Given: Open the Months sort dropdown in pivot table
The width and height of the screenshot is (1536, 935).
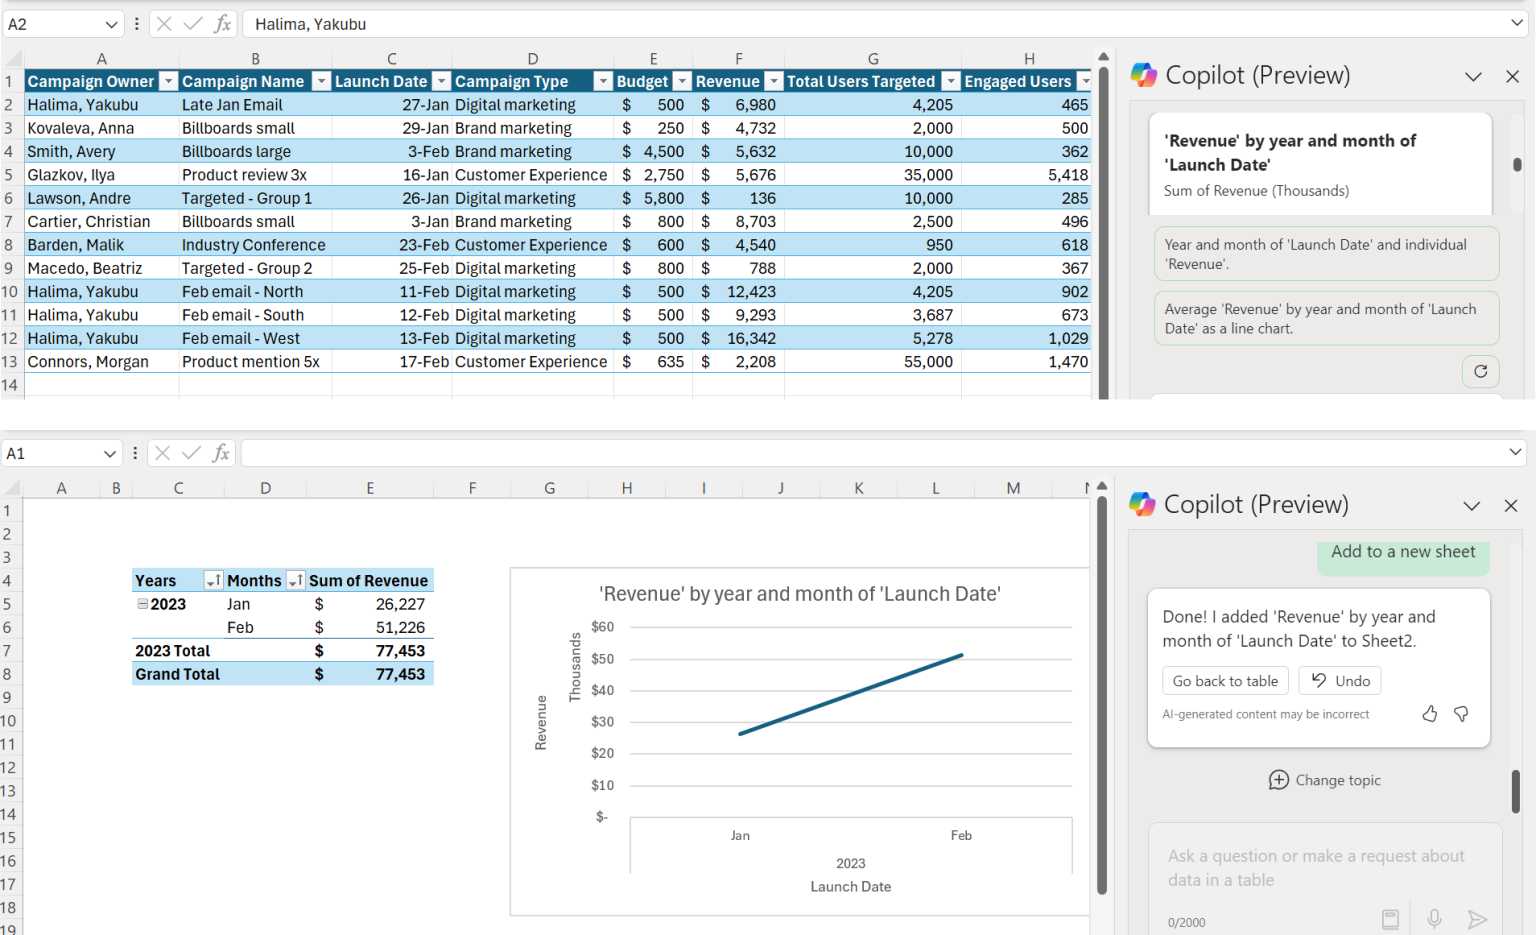Looking at the screenshot, I should 296,580.
